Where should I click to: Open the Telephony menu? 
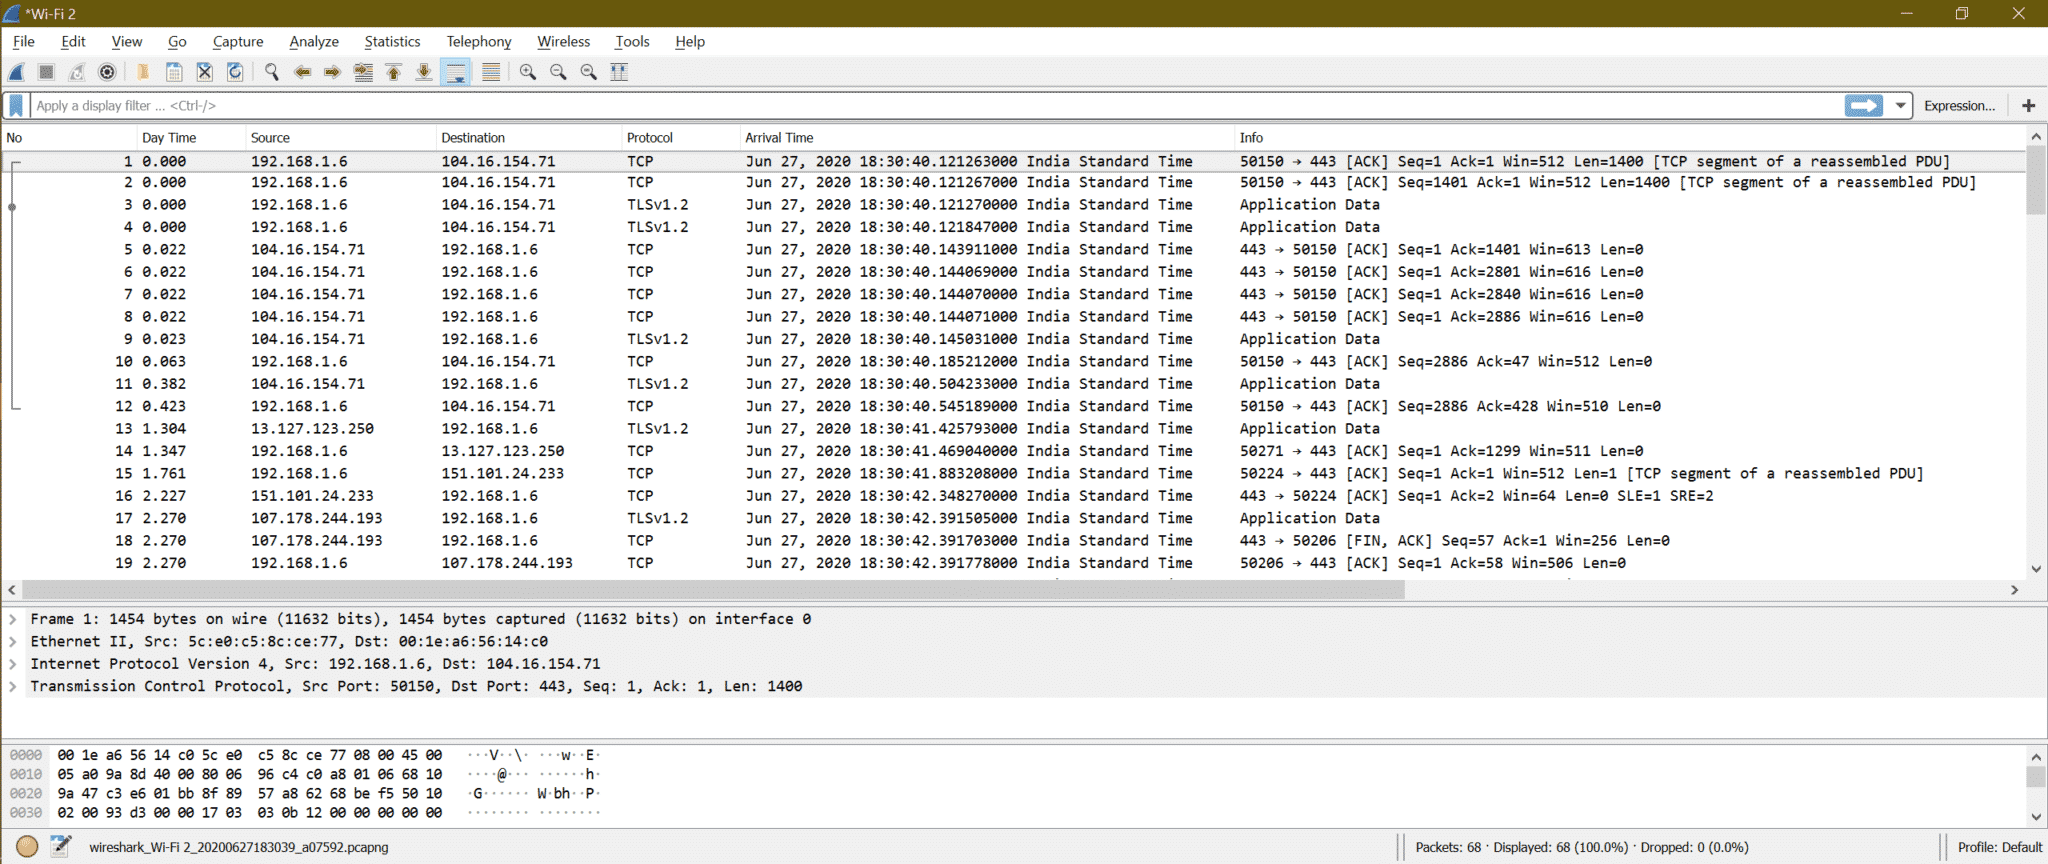(x=479, y=41)
